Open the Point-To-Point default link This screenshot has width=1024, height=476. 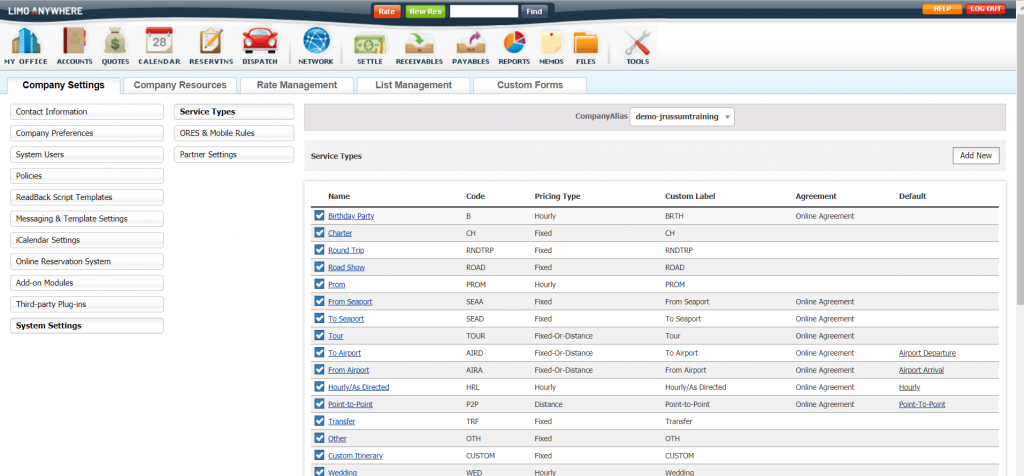[x=922, y=404]
